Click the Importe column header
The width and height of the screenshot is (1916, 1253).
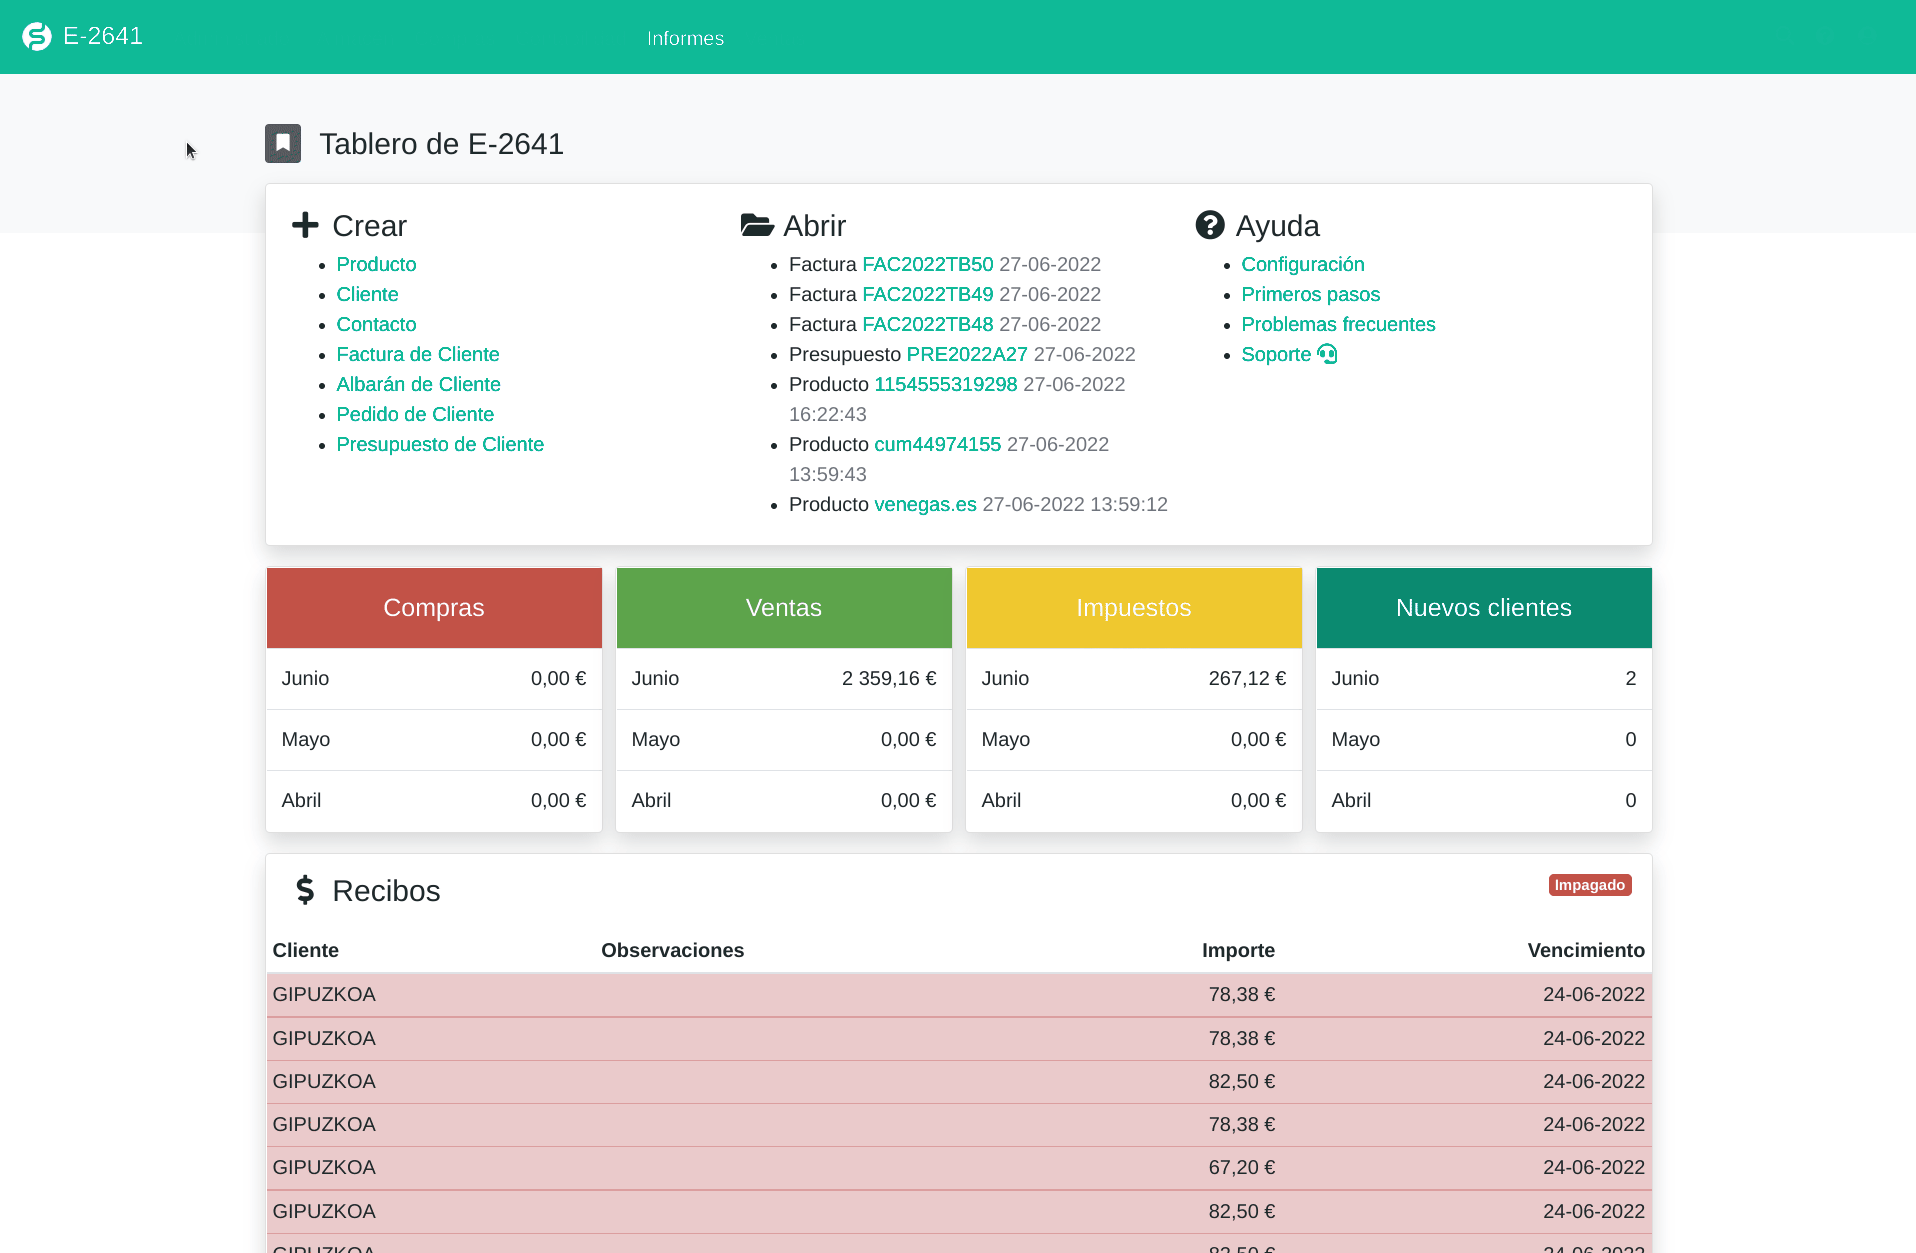tap(1238, 950)
